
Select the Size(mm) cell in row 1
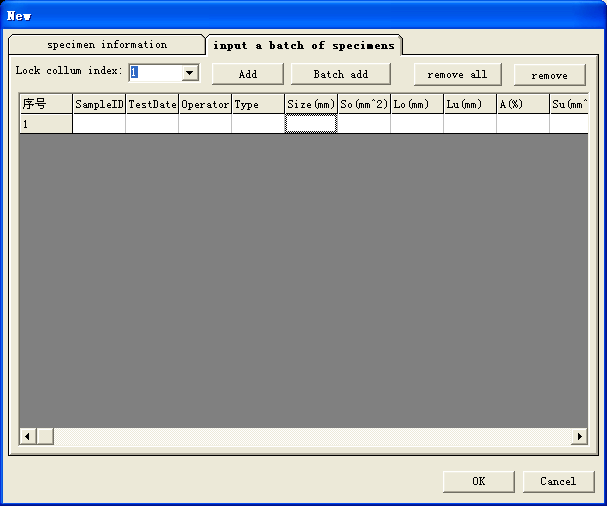(311, 124)
